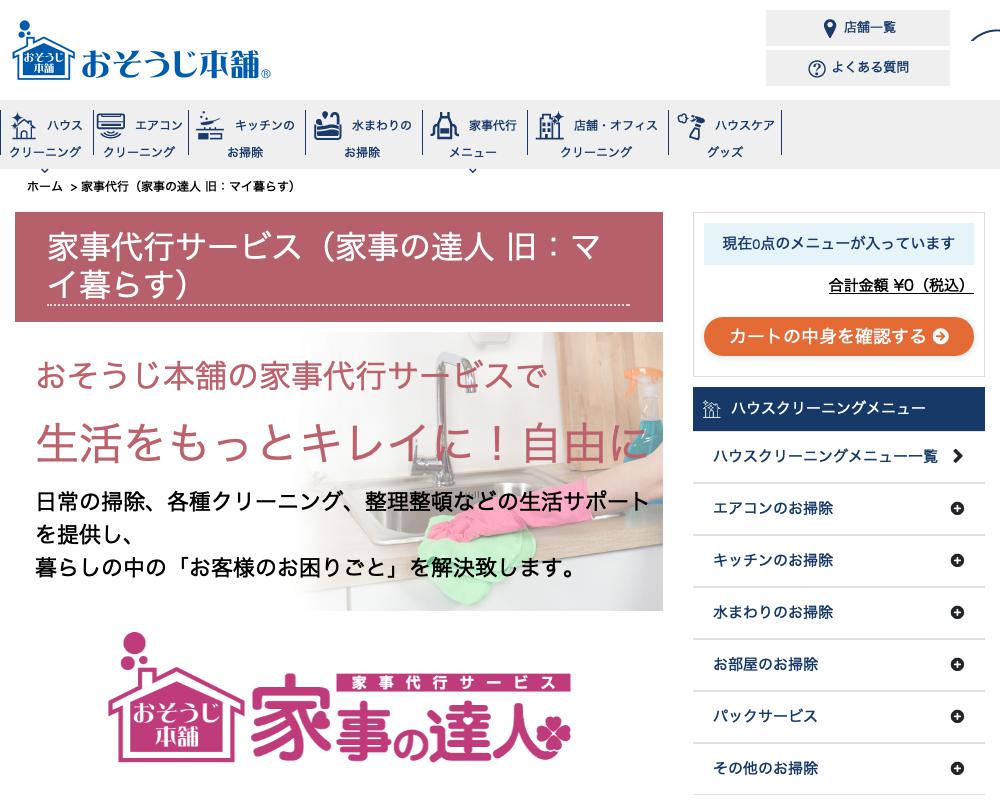Click the air conditioner icon for エアコンクリーニング
Viewport: 1000px width, 800px height.
[x=112, y=125]
